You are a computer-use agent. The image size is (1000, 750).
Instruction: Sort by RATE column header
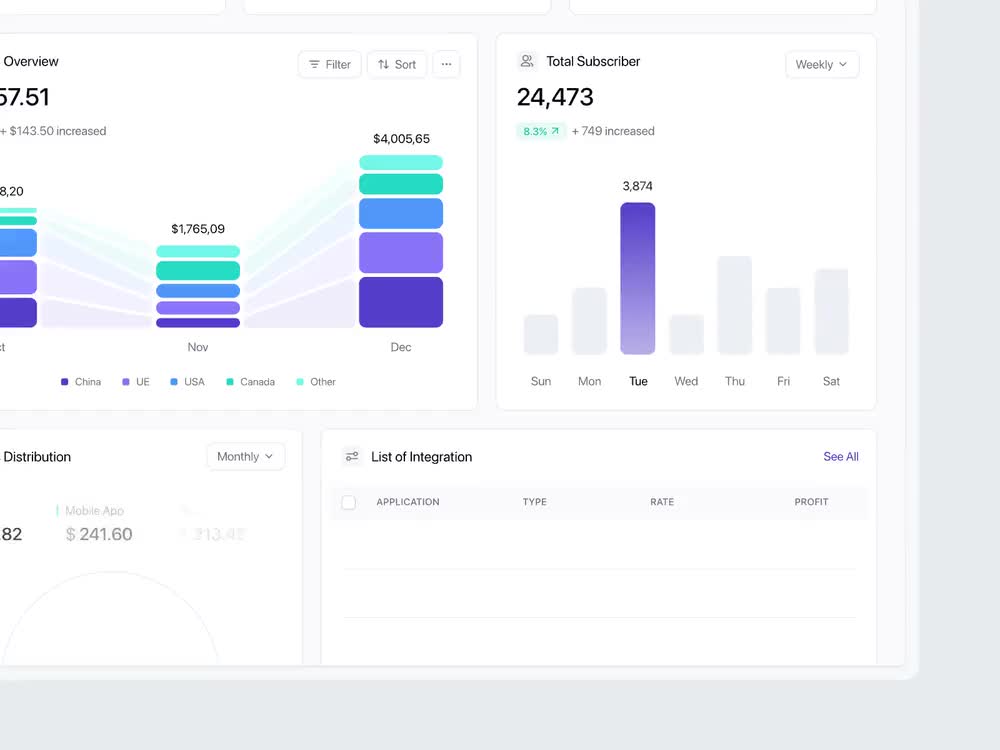[x=662, y=502]
